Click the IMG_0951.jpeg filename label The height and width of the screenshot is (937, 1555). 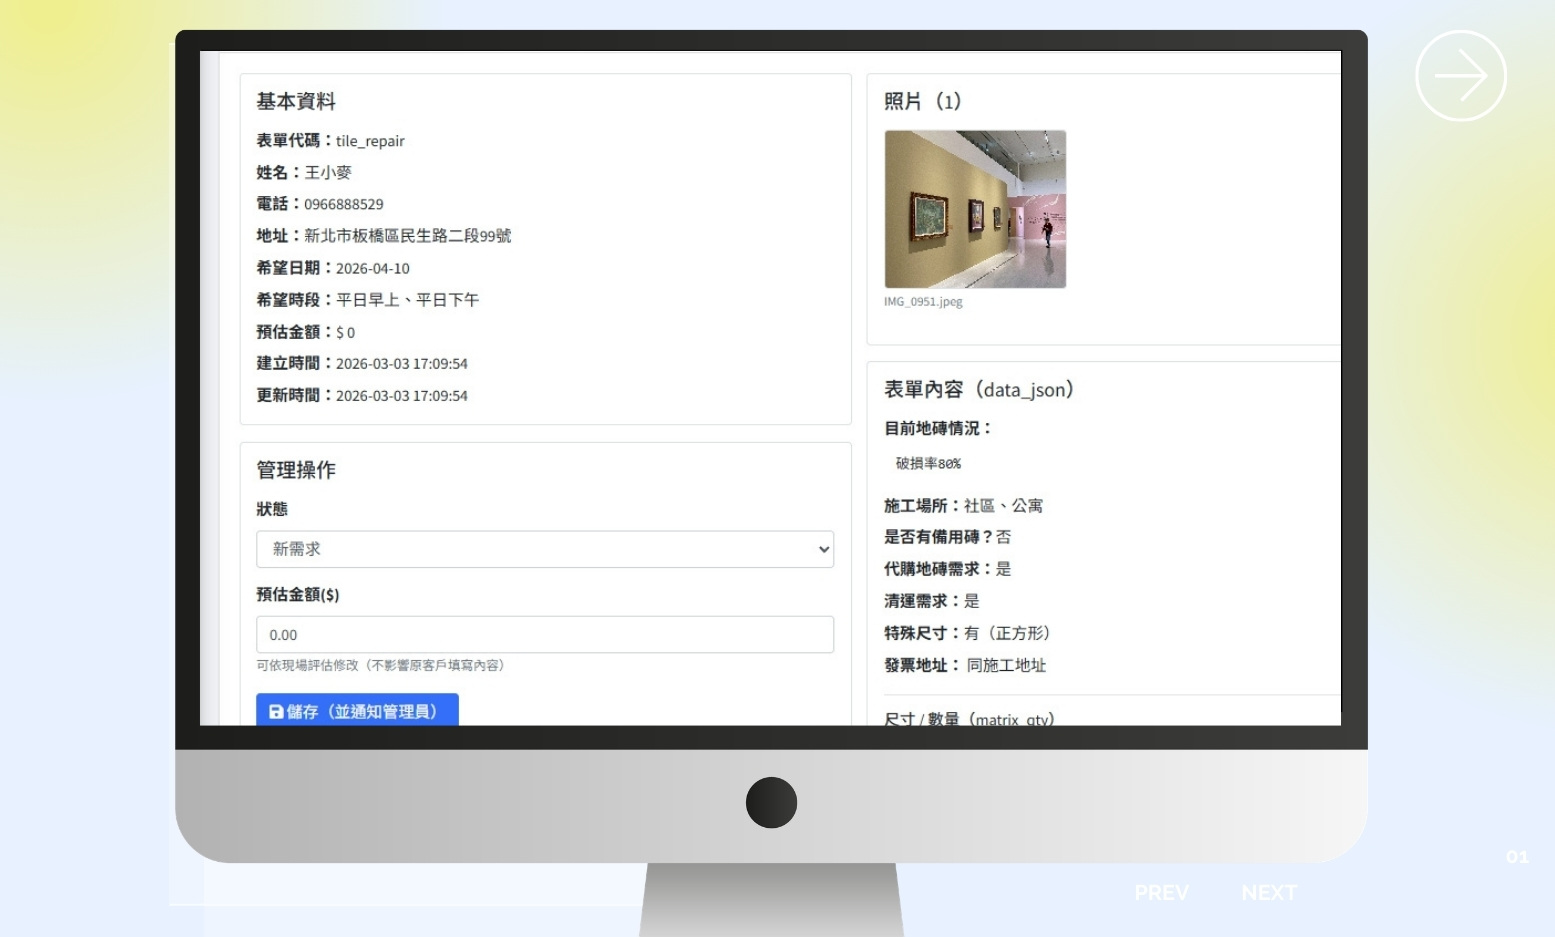pyautogui.click(x=921, y=301)
